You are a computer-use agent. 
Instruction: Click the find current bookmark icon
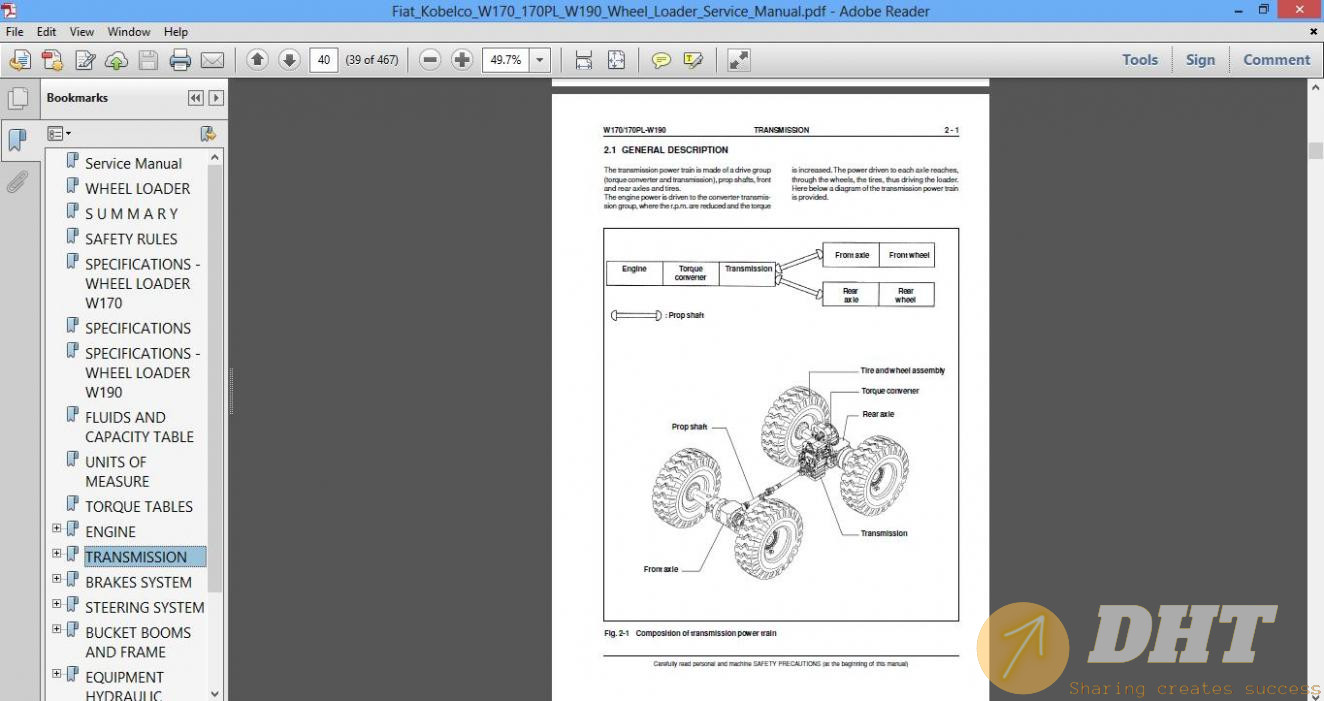[208, 133]
